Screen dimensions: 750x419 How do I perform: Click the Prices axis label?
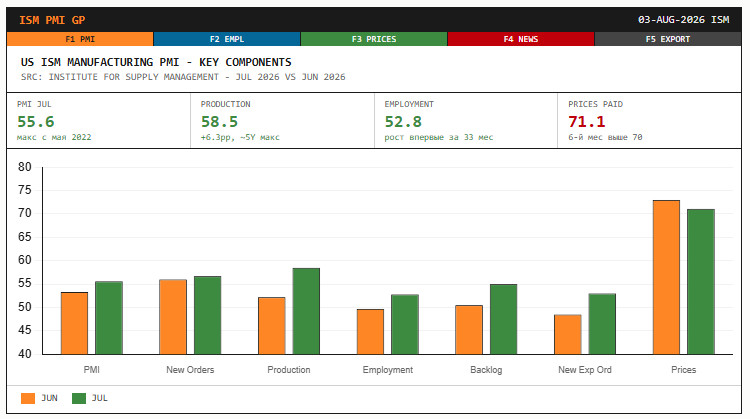(x=684, y=370)
